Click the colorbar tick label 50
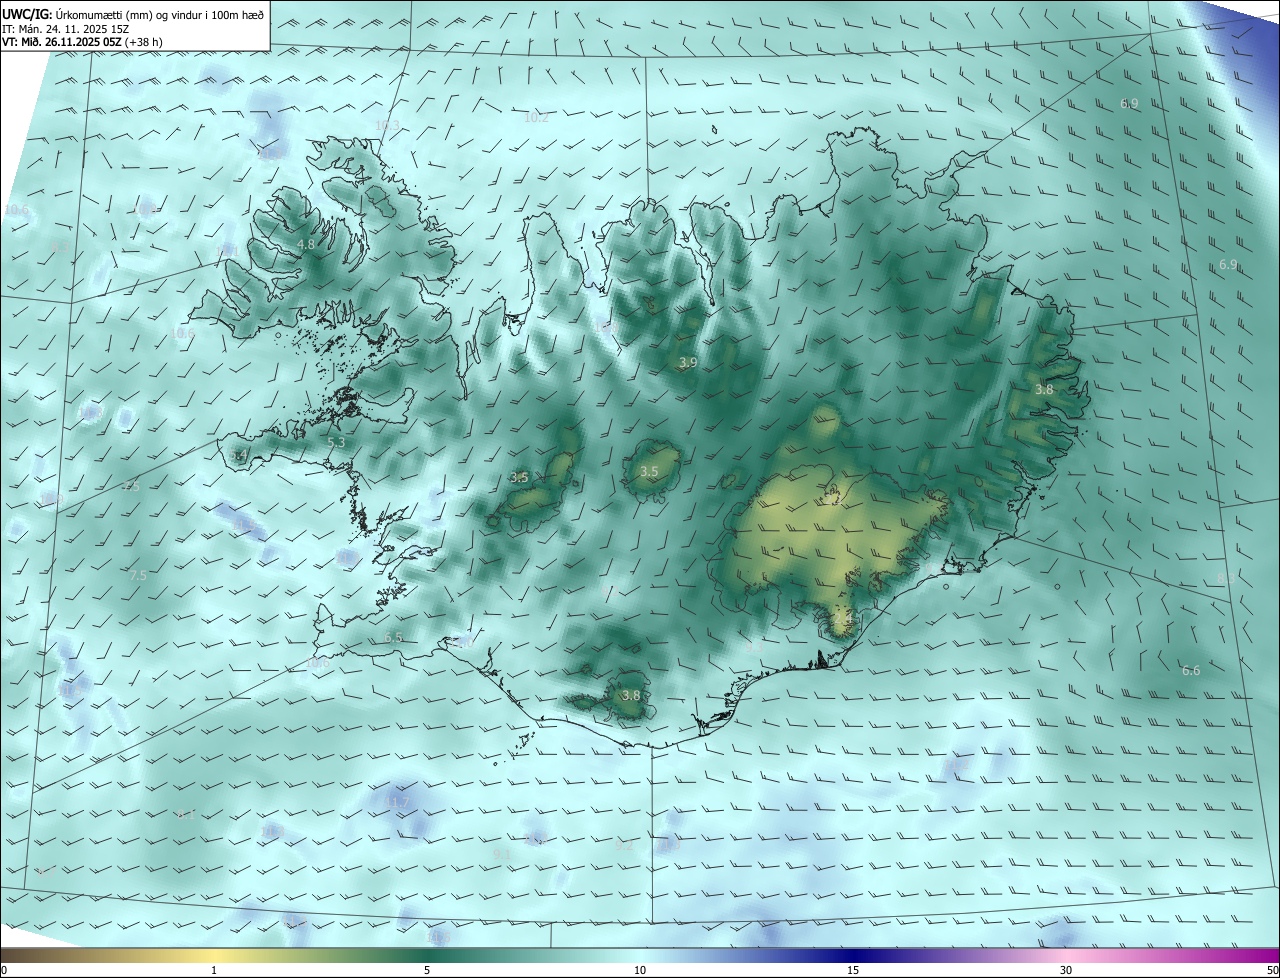 pyautogui.click(x=1272, y=970)
